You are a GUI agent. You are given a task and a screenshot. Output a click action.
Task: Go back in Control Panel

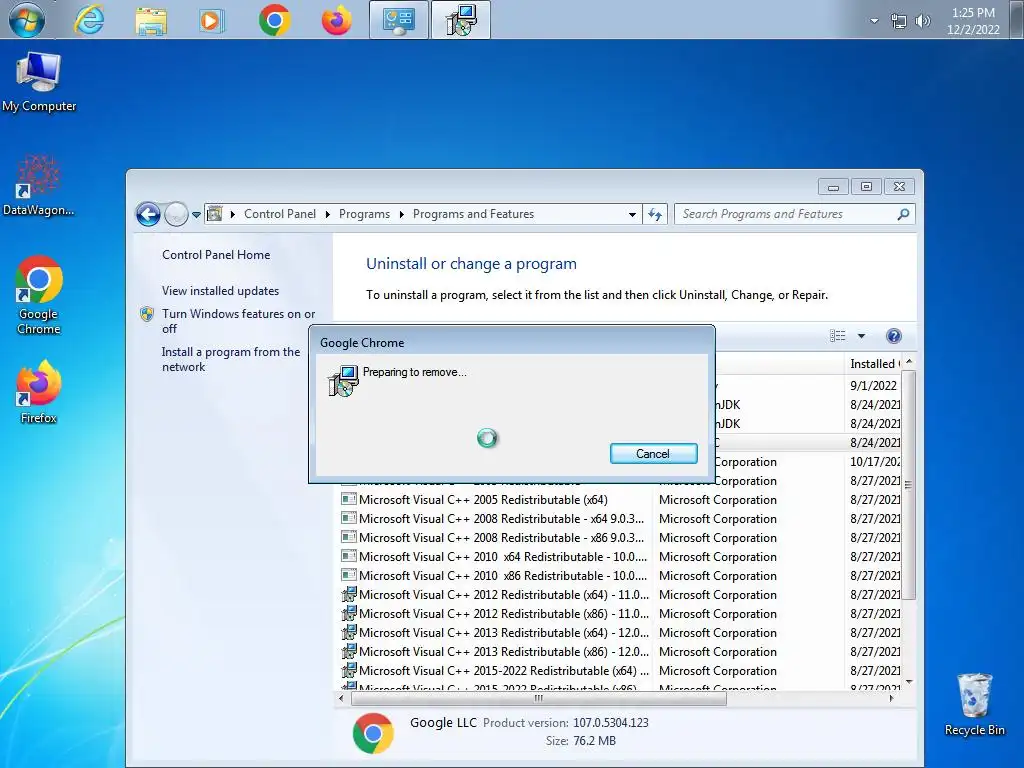tap(148, 214)
